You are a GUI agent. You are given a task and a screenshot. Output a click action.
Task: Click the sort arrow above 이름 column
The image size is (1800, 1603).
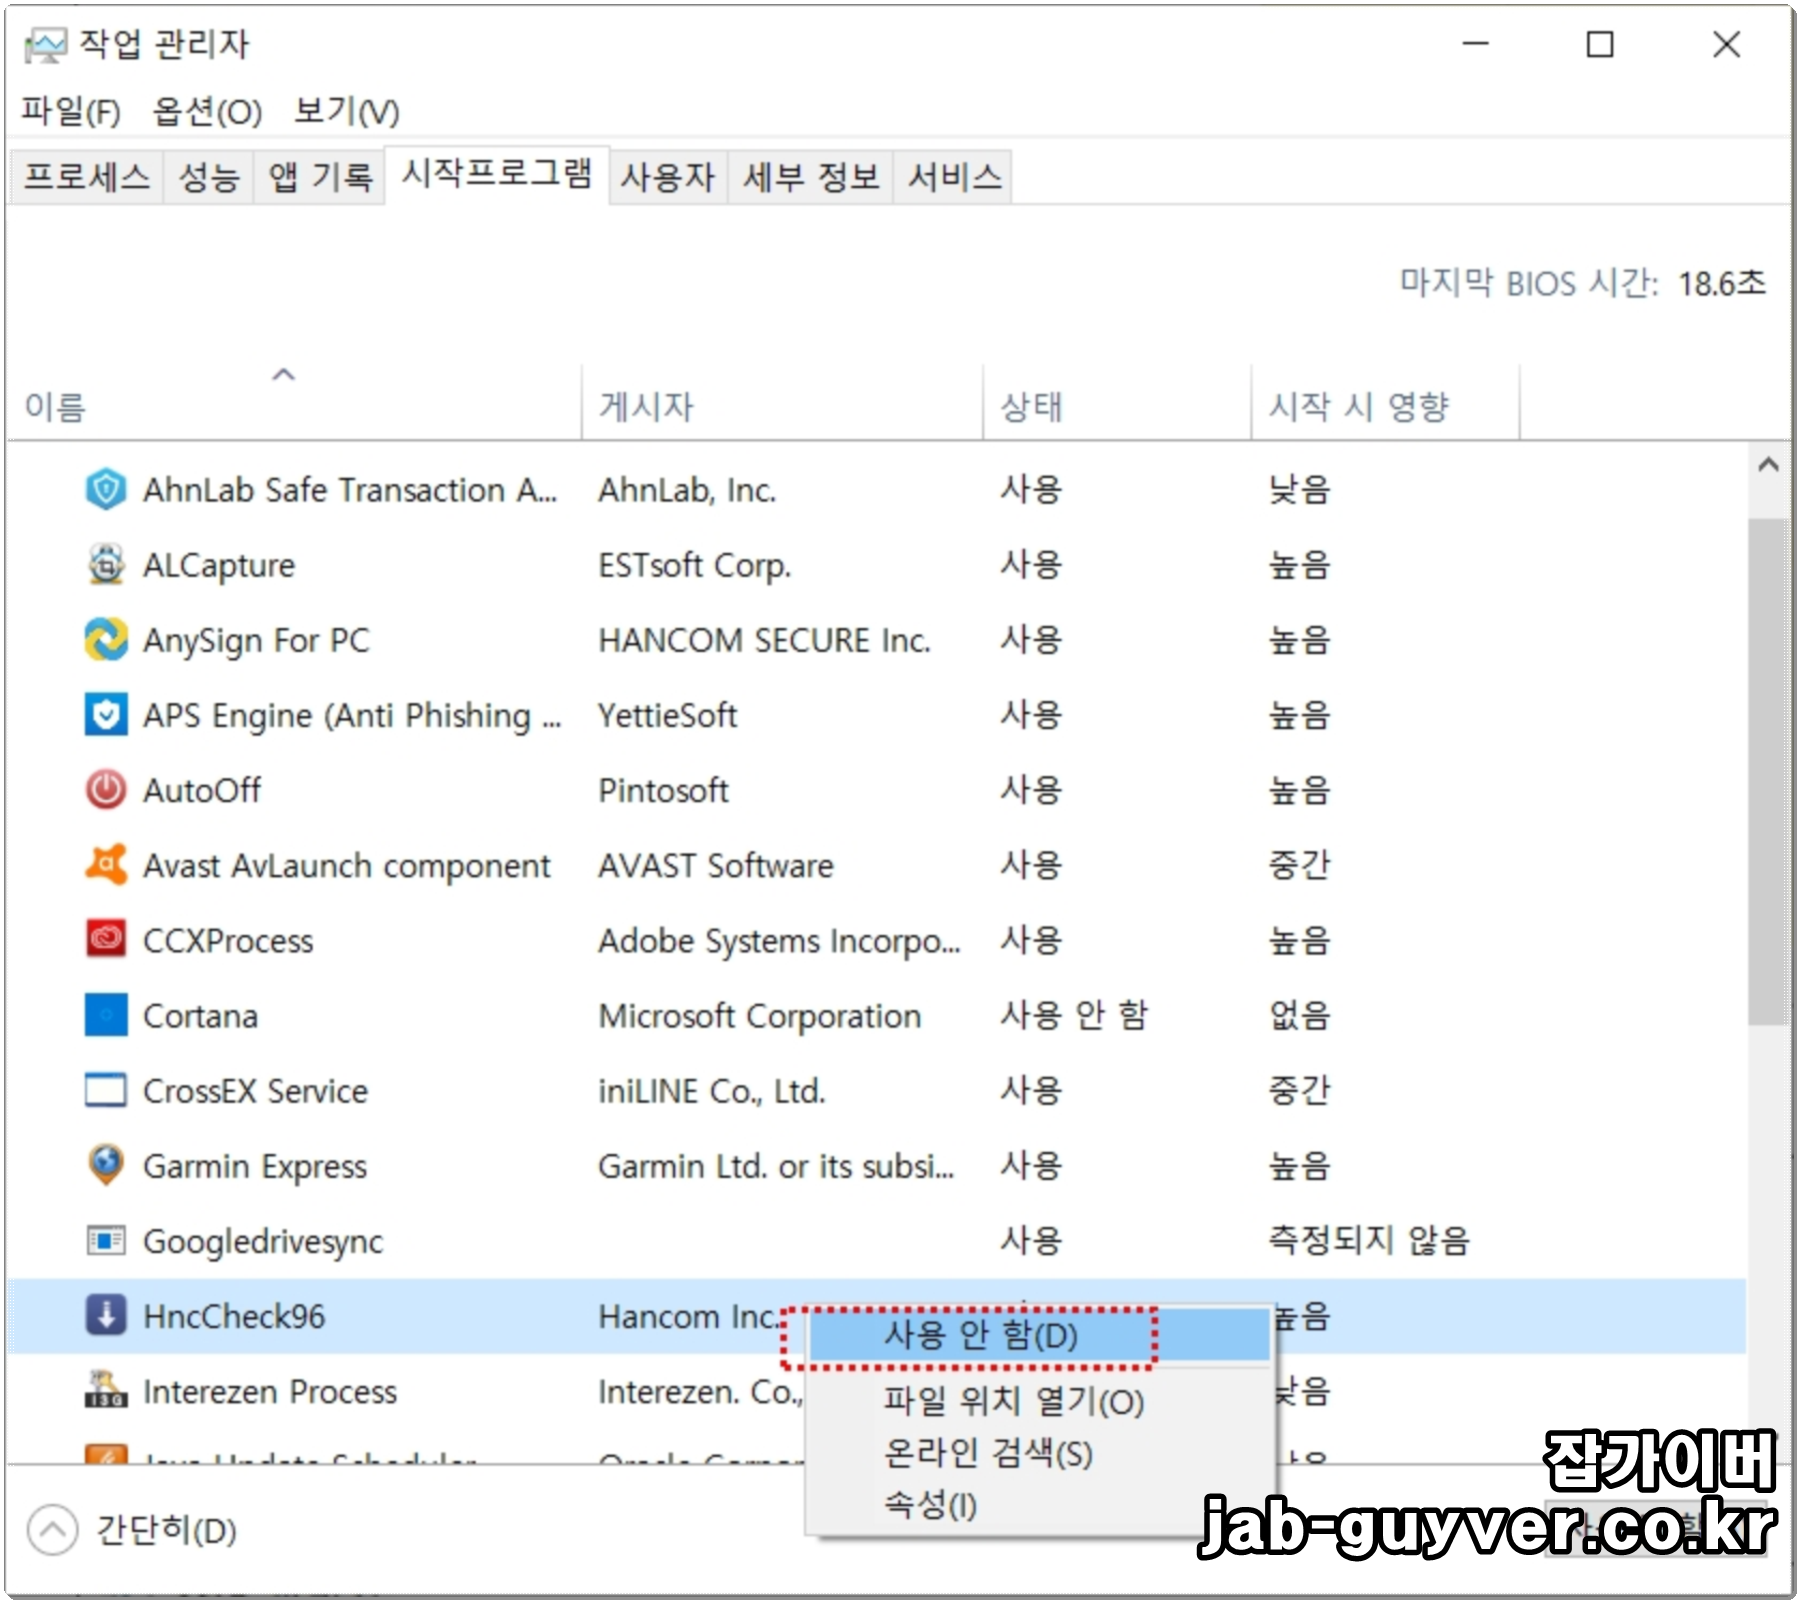tap(284, 374)
